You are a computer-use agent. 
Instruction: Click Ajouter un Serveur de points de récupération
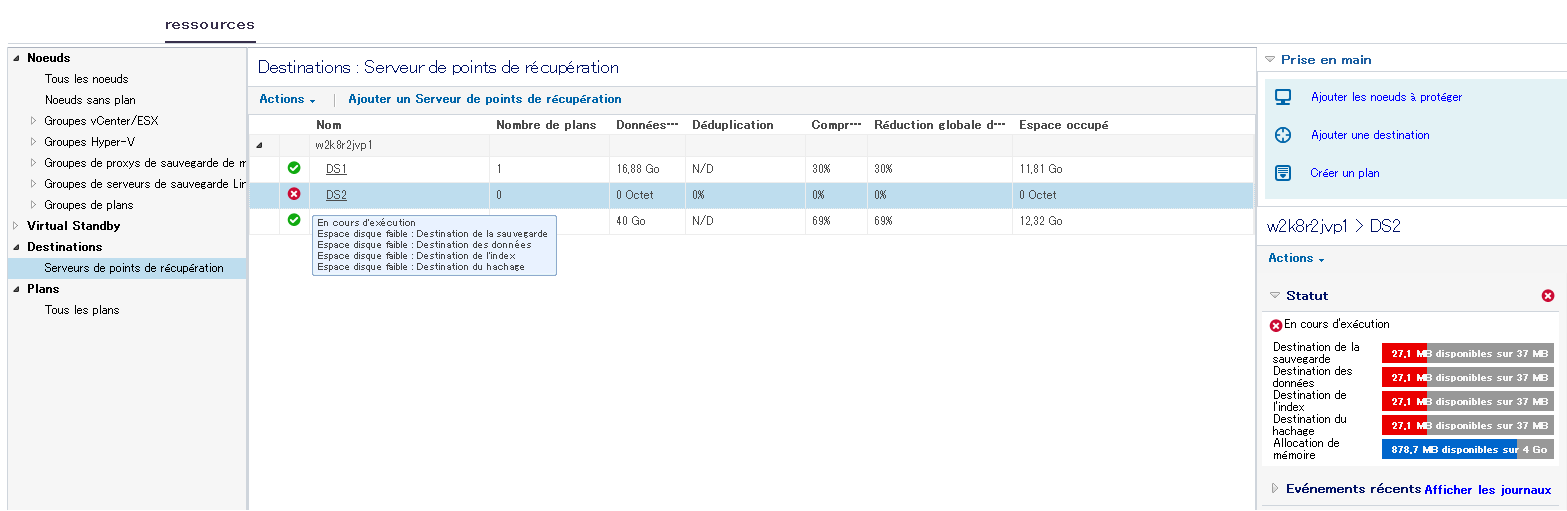click(484, 99)
